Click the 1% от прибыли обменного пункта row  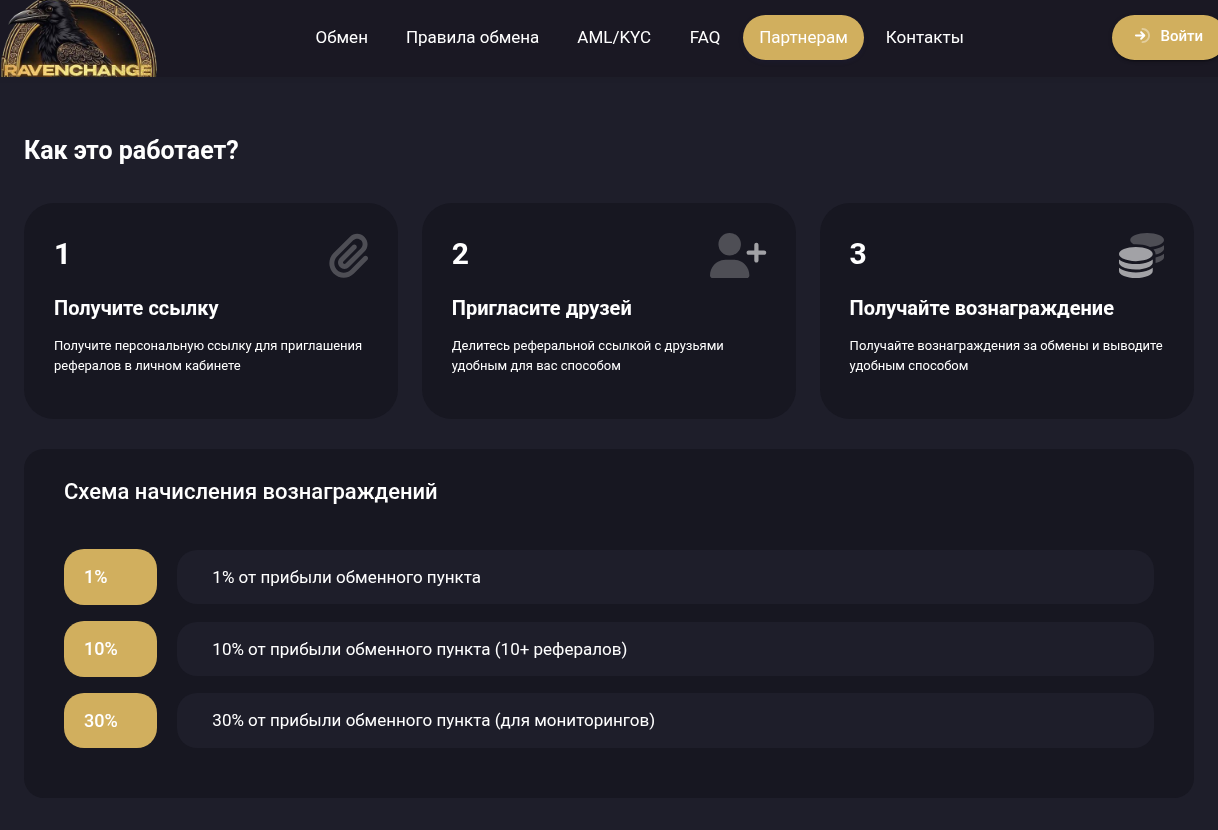665,577
